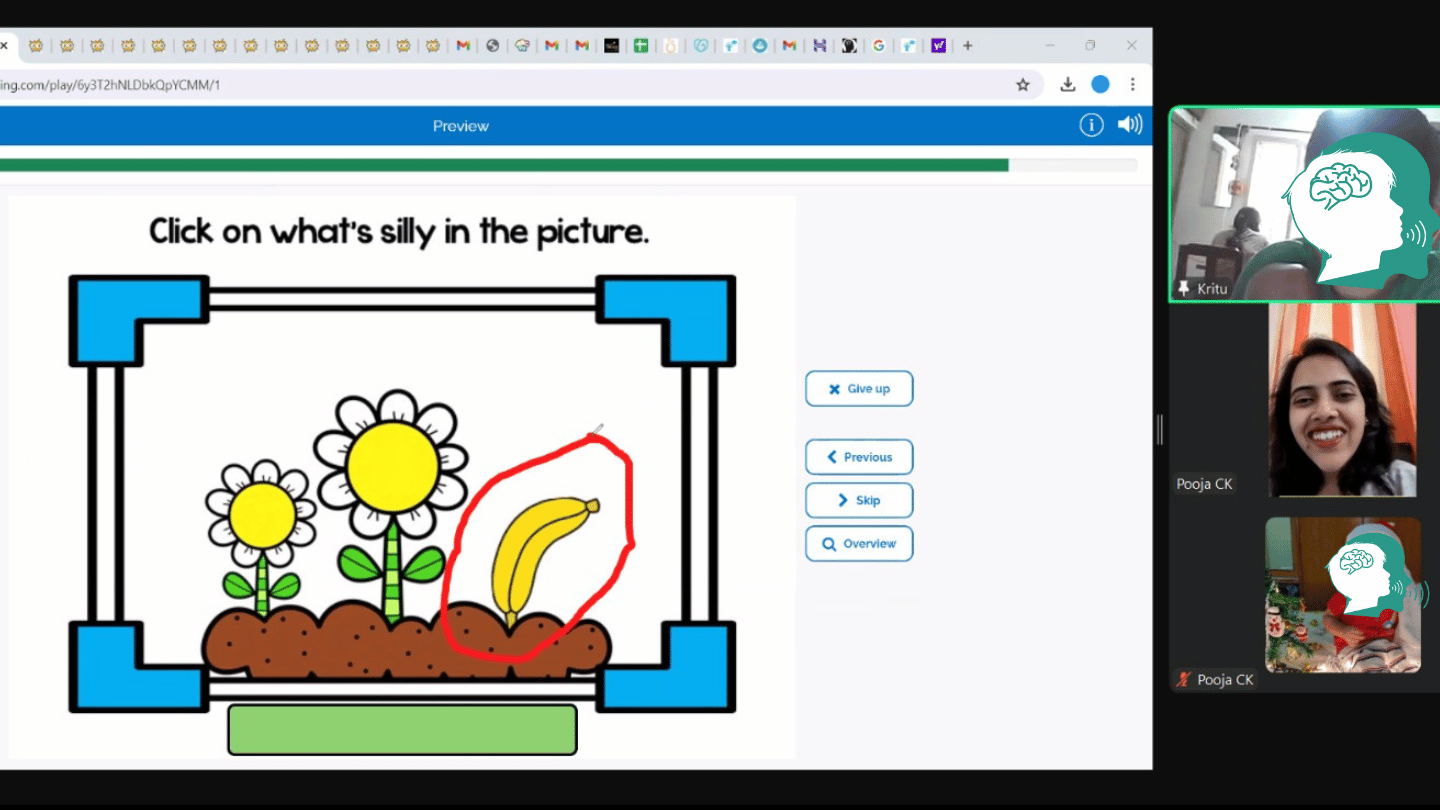This screenshot has width=1440, height=810.
Task: Select the smiling Pooja CK video tile
Action: [x=1342, y=400]
